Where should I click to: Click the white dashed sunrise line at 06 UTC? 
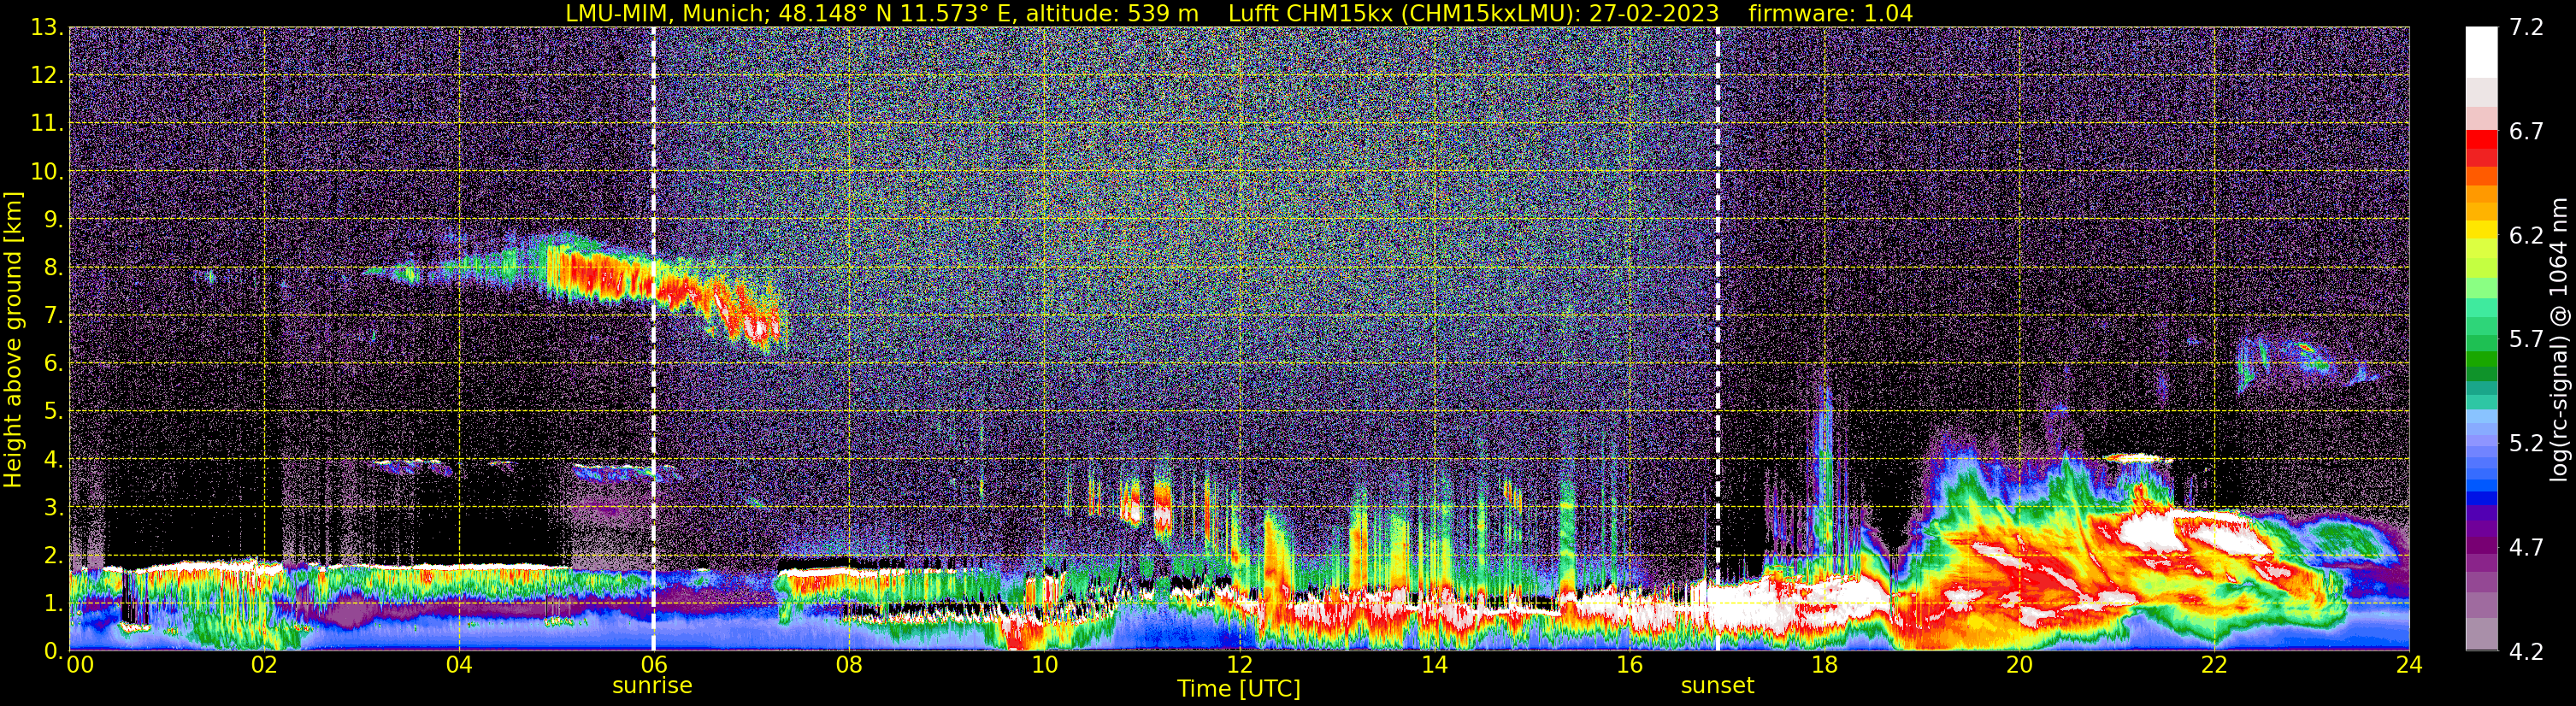tap(653, 339)
